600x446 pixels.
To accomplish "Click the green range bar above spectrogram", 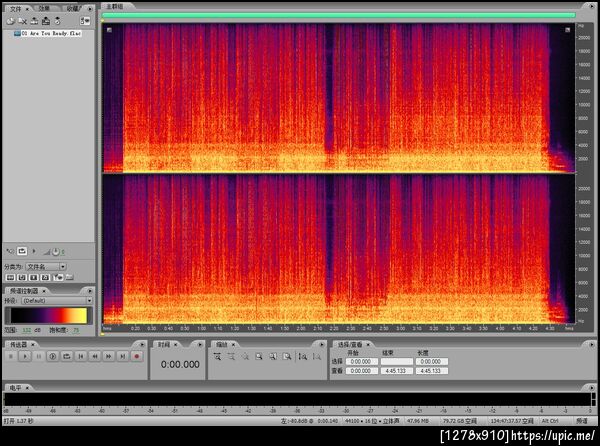I will click(x=339, y=15).
